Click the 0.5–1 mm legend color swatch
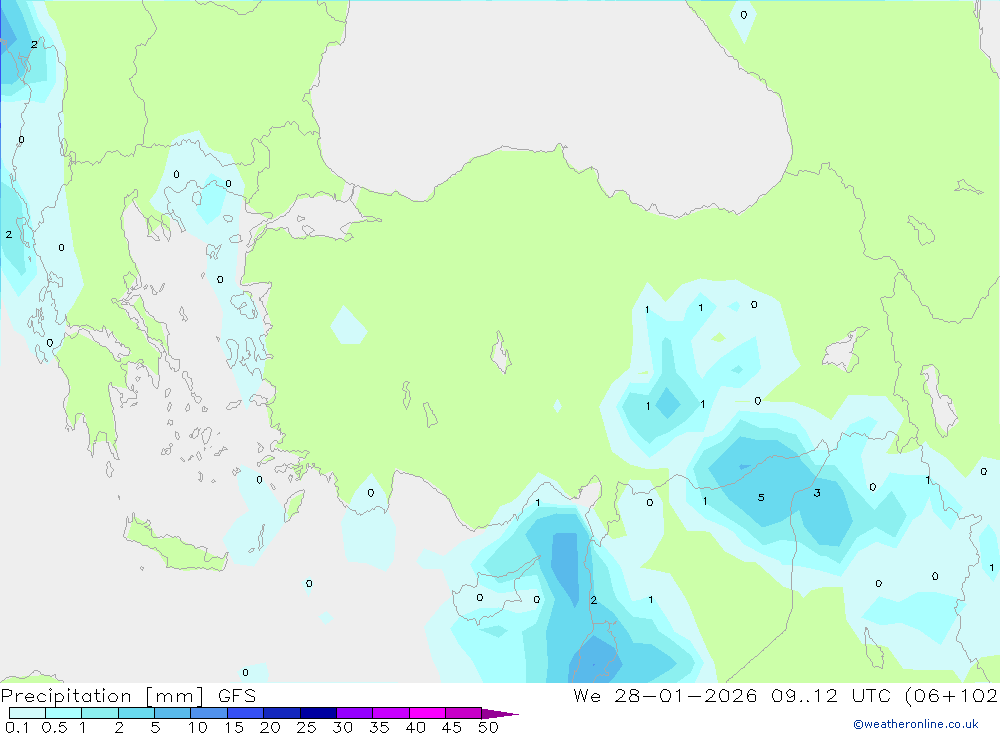This screenshot has height=733, width=1000. [x=64, y=713]
